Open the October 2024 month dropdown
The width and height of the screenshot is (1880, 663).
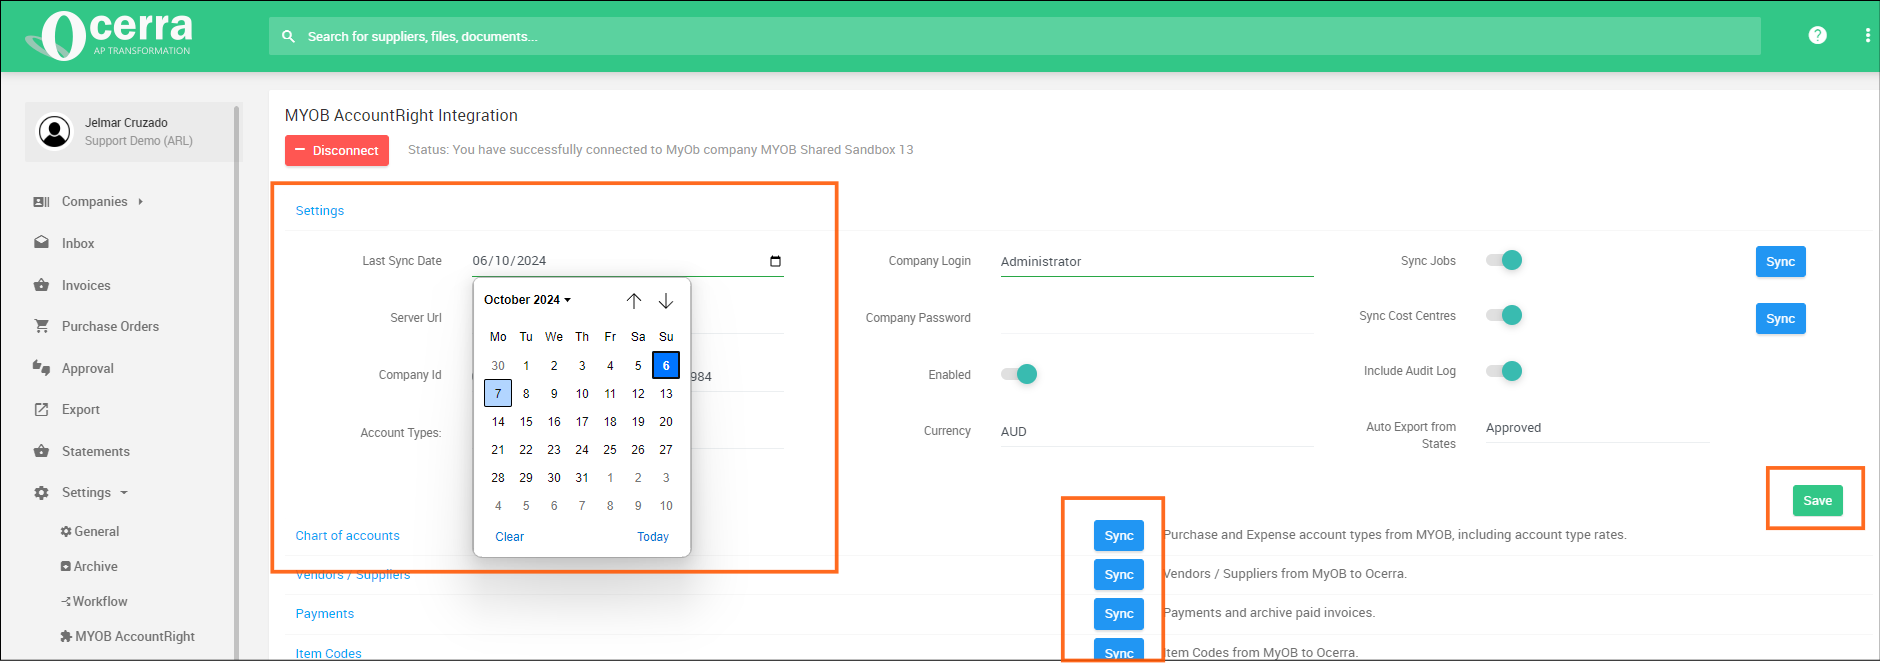coord(527,300)
